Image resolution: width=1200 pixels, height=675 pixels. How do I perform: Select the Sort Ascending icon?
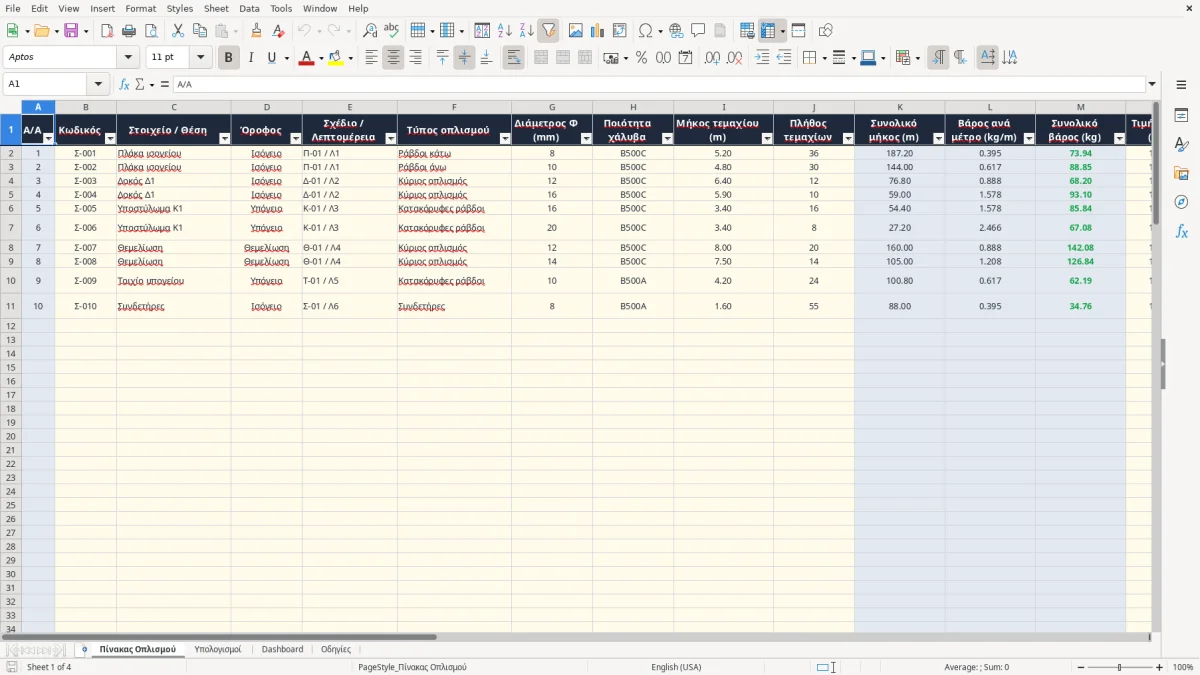[505, 31]
